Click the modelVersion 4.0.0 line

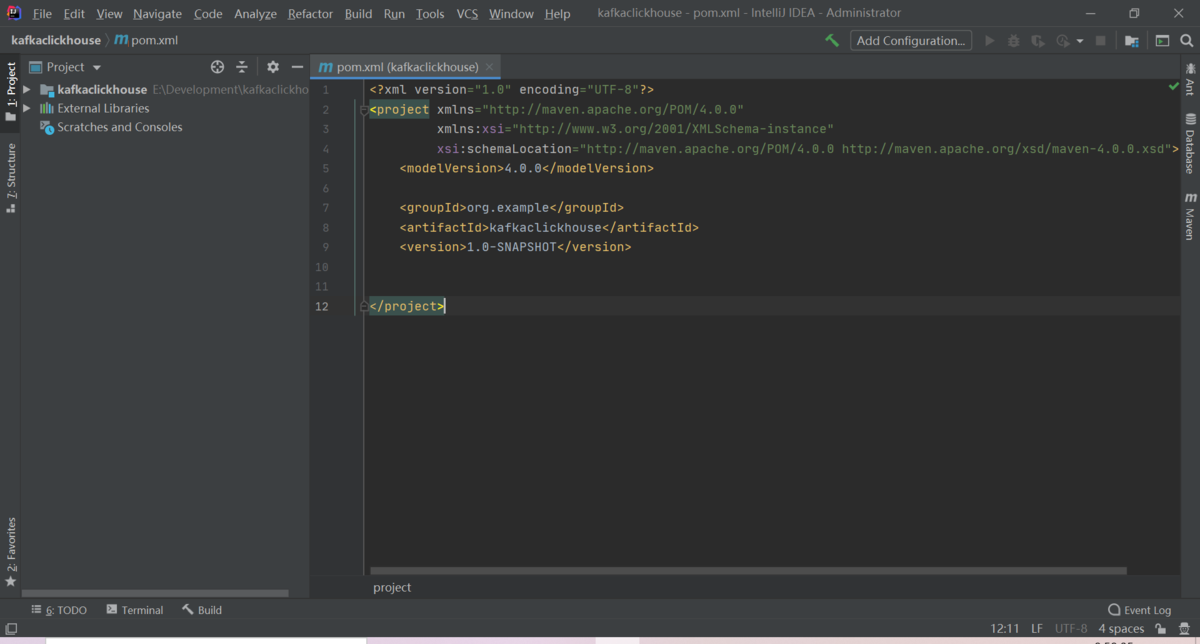click(526, 169)
